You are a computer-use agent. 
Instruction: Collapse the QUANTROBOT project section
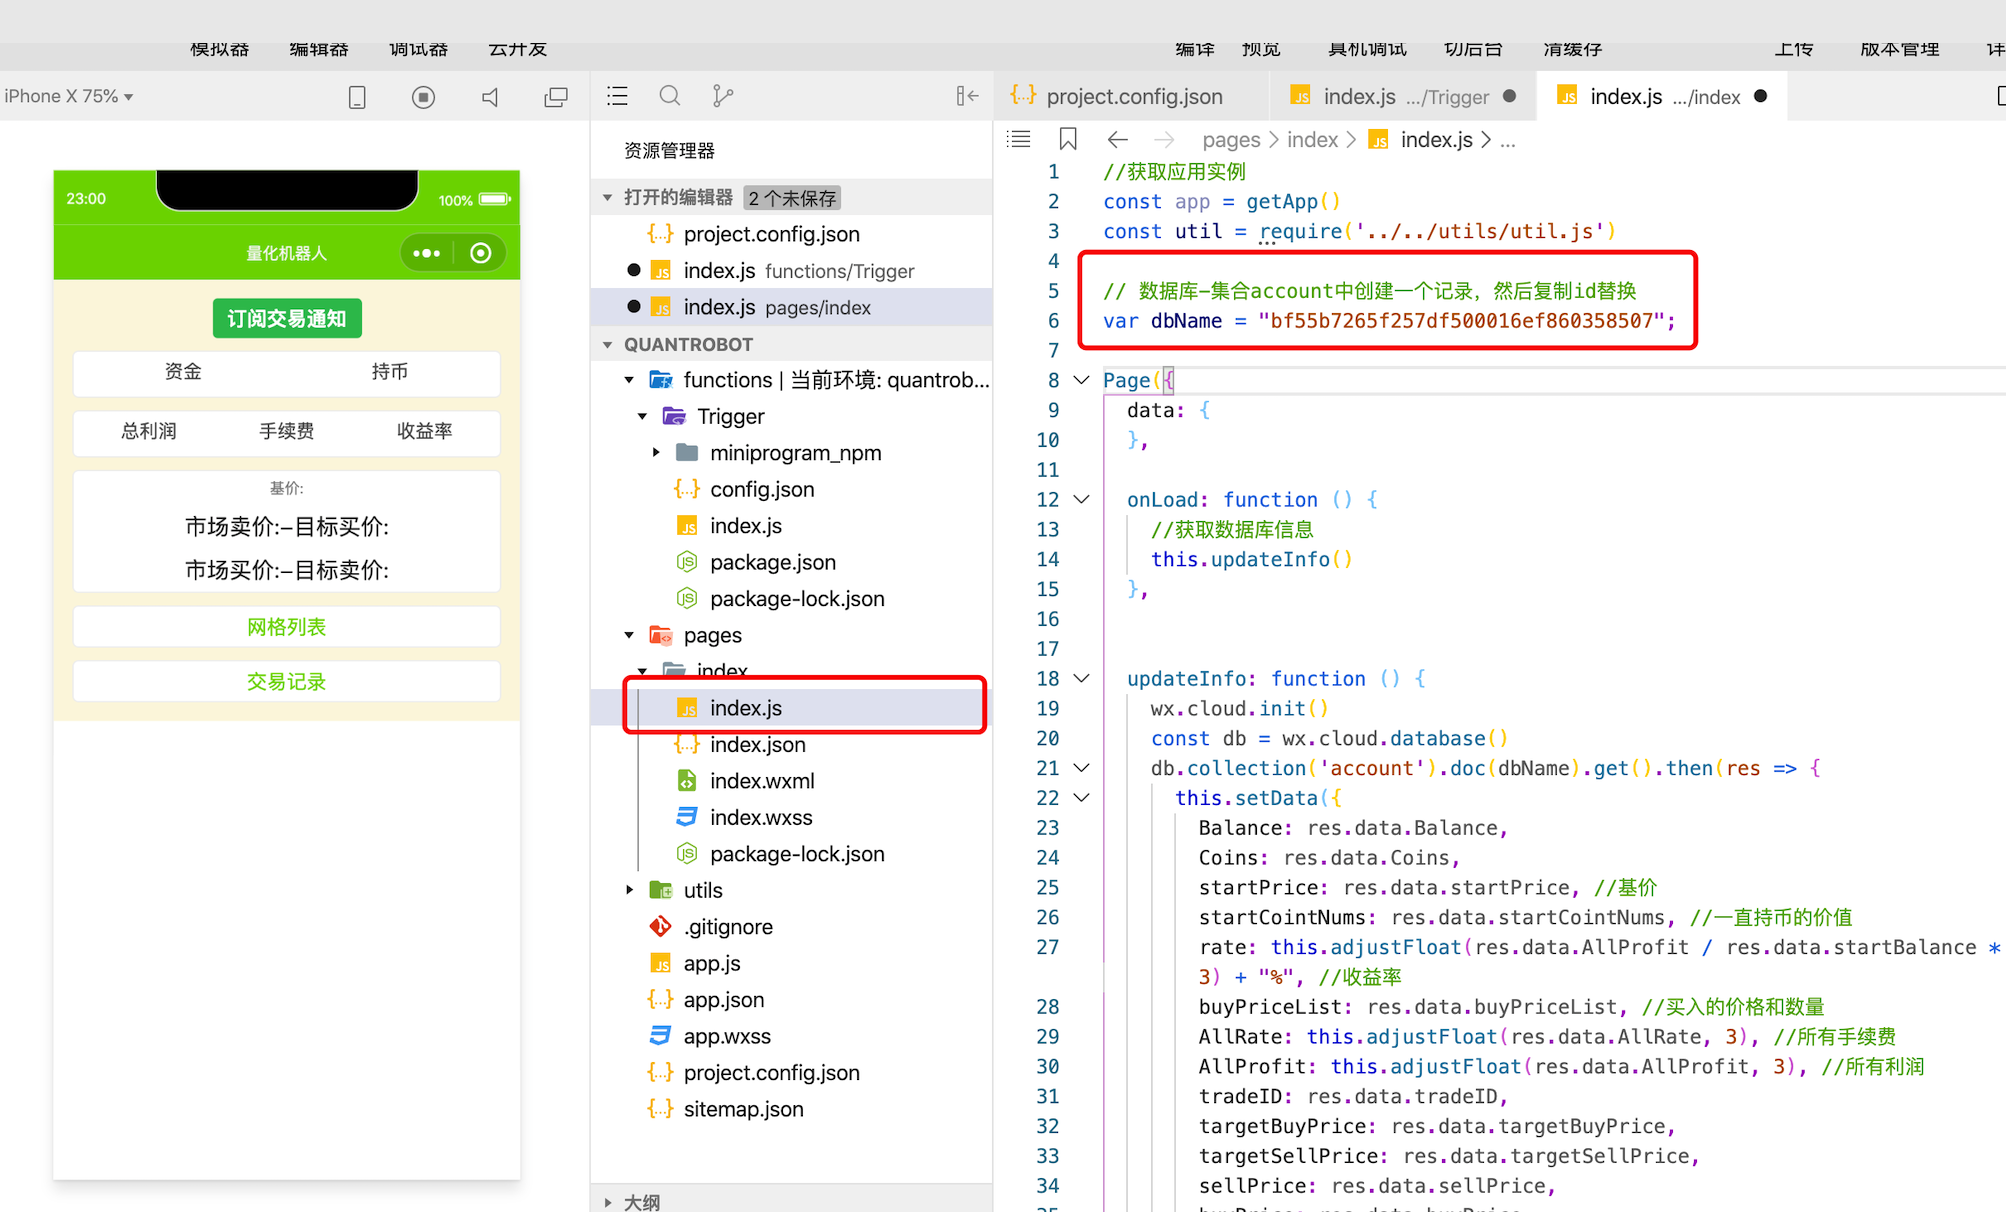click(x=608, y=344)
